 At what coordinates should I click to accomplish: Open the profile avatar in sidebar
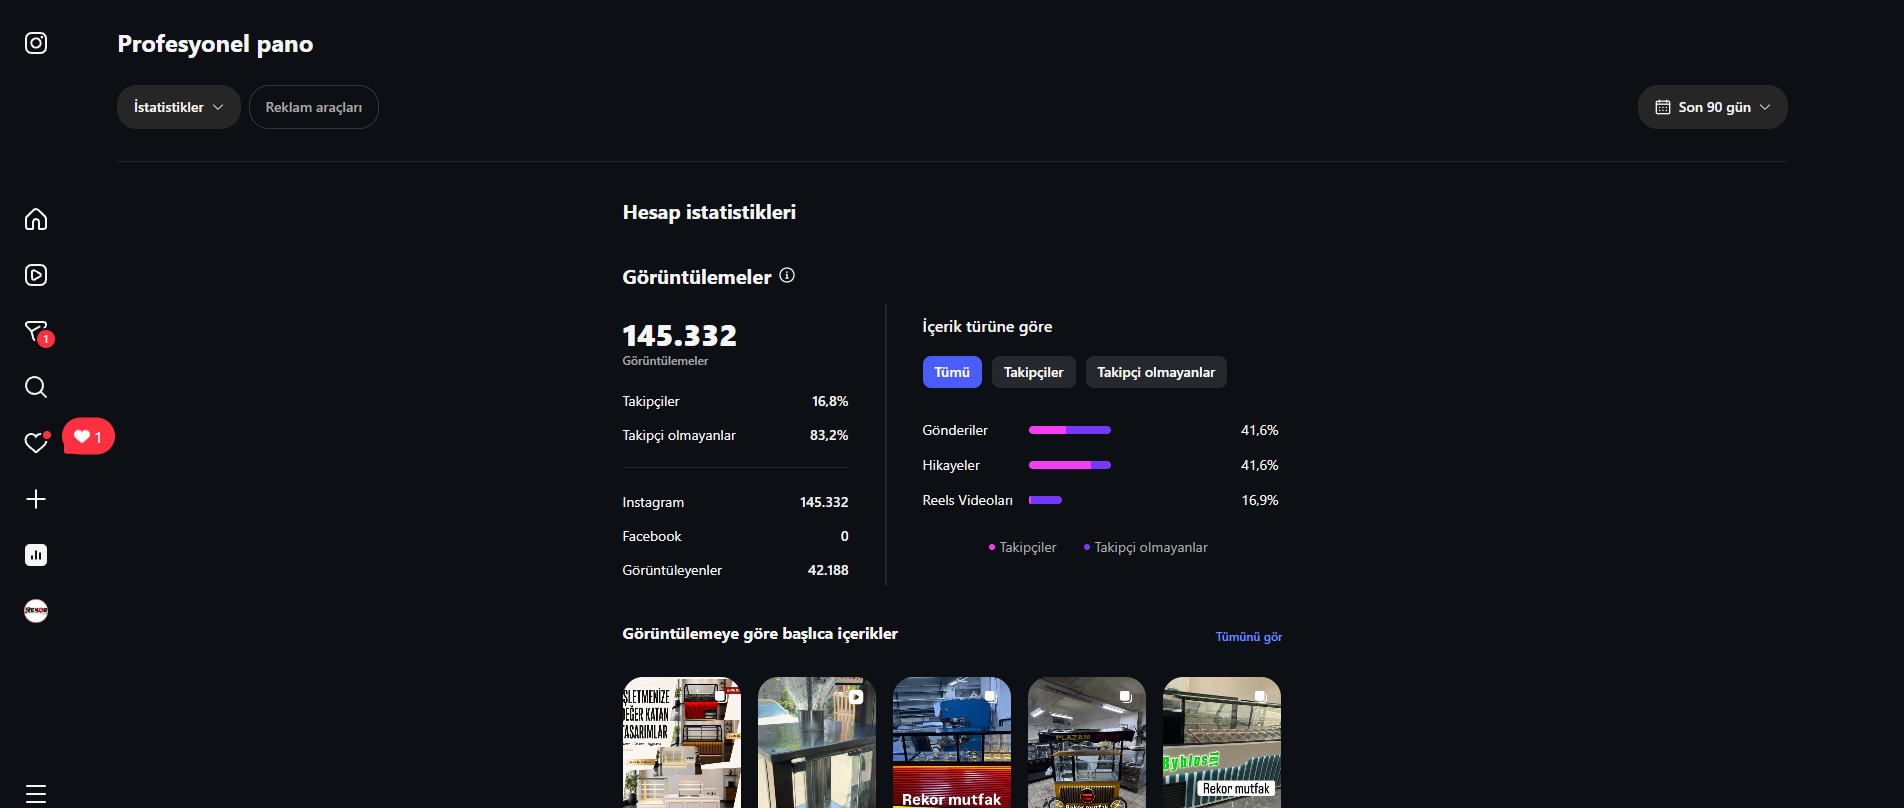[x=36, y=611]
